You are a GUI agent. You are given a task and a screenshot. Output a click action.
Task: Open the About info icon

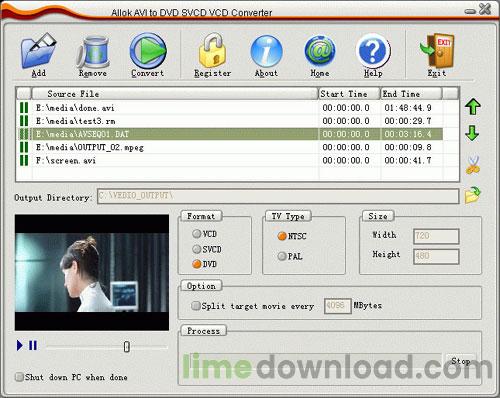coord(266,51)
